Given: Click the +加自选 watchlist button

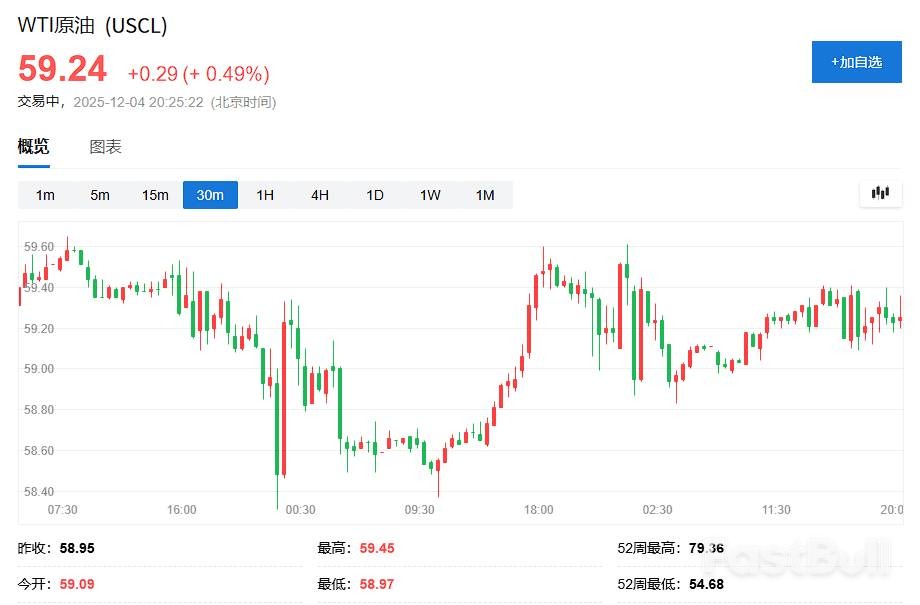Looking at the screenshot, I should click(856, 61).
